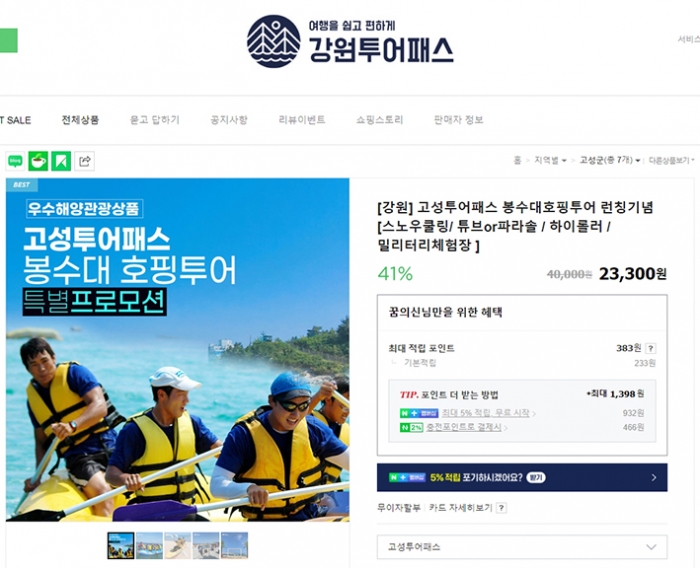Open the 지역별 breadcrumb dropdown
The width and height of the screenshot is (700, 568).
[x=550, y=160]
